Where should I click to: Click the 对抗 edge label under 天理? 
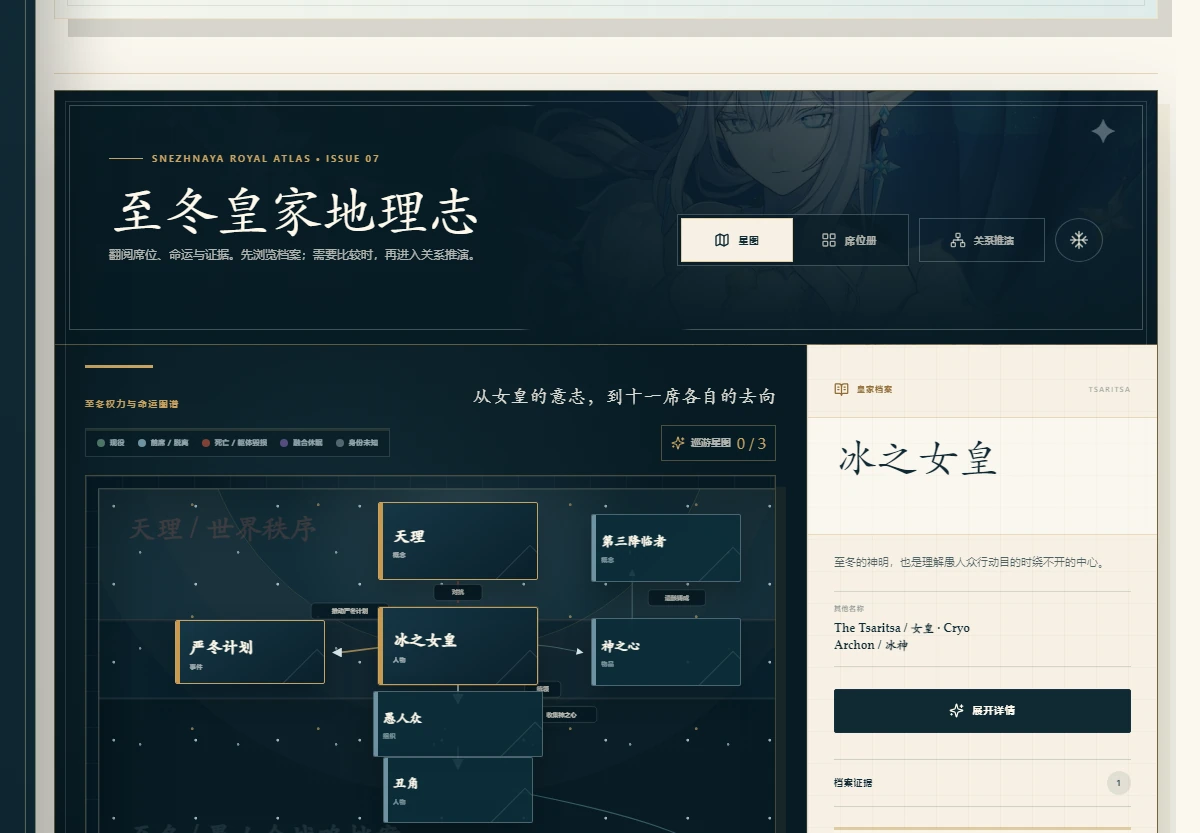[x=458, y=592]
